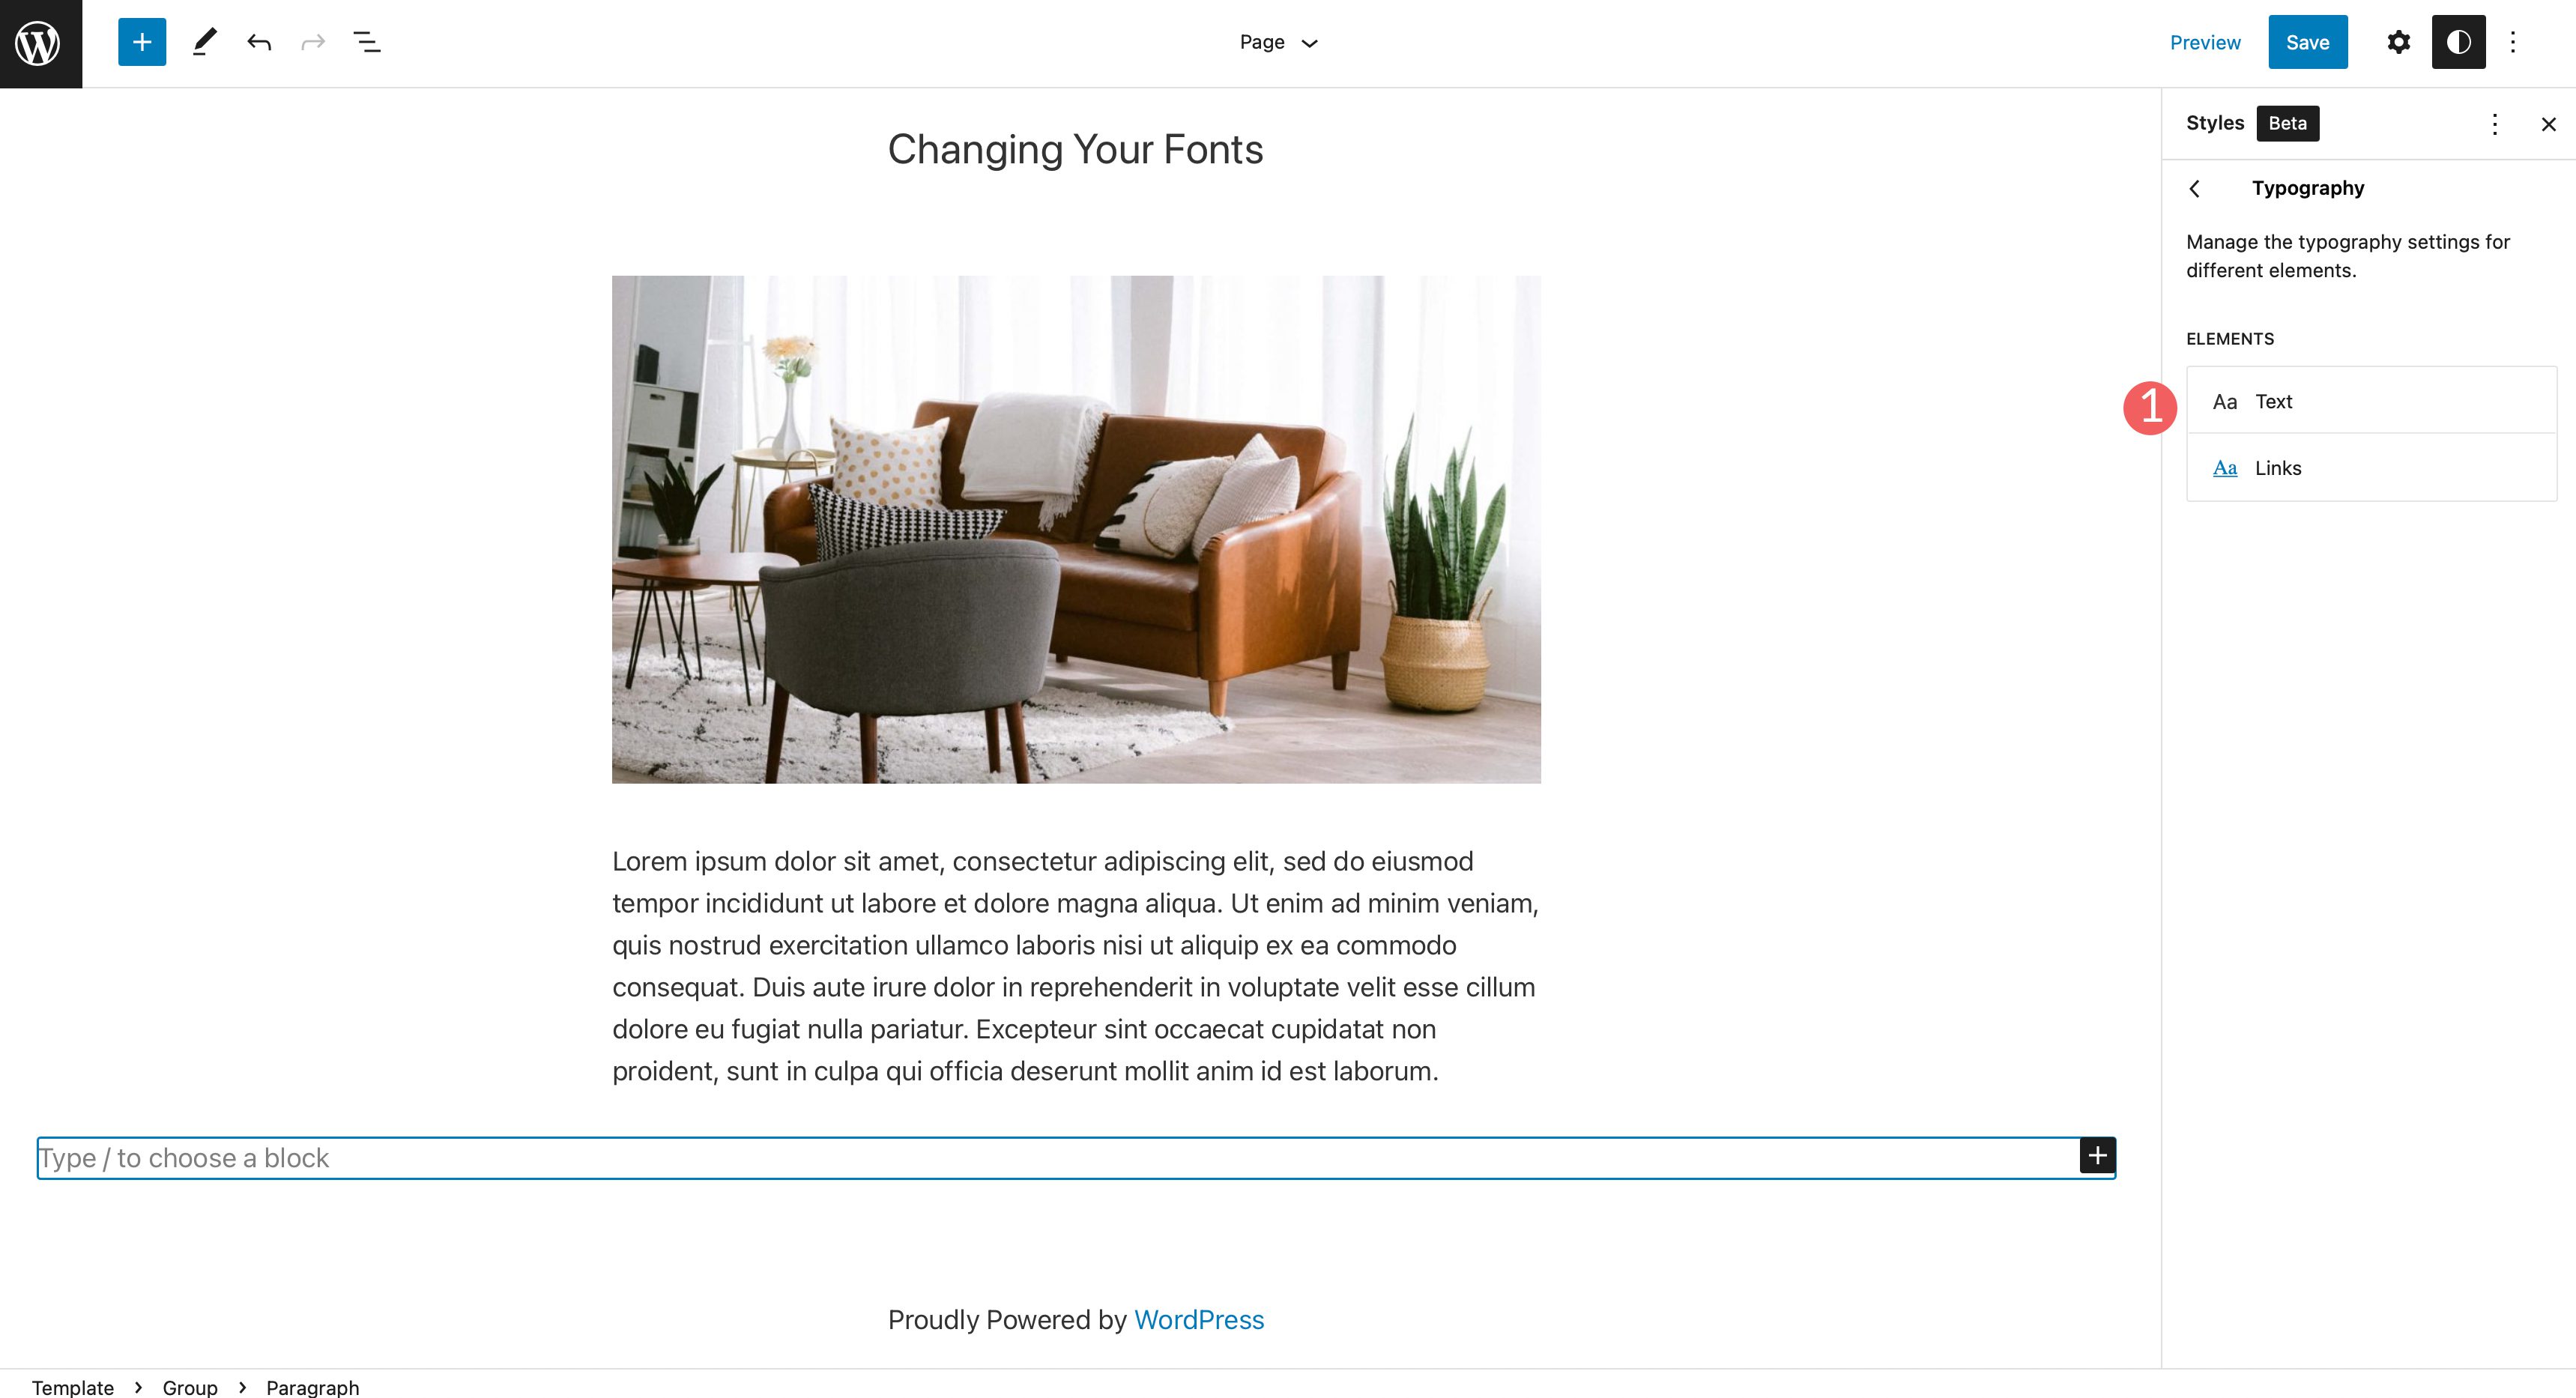
Task: Click the Preview button
Action: point(2206,41)
